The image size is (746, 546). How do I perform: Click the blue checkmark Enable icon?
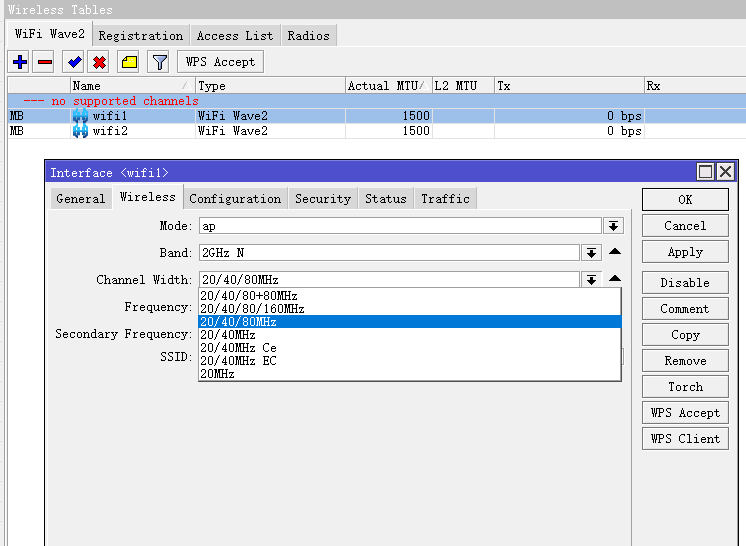pyautogui.click(x=74, y=62)
